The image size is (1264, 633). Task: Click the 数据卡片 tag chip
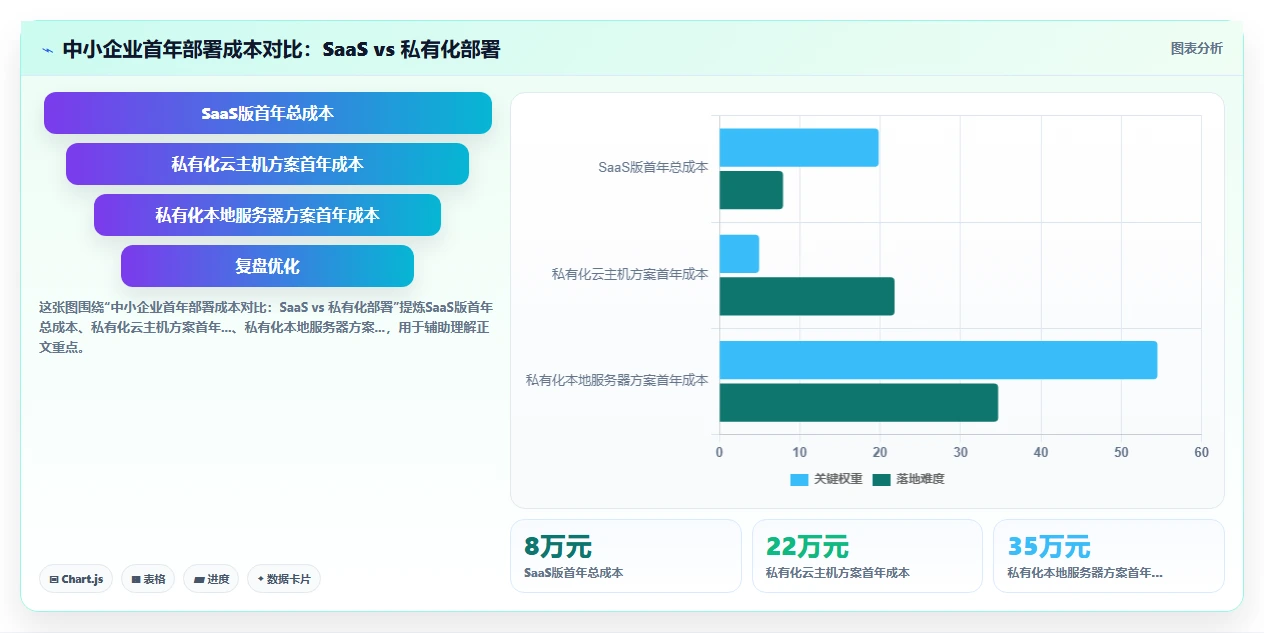[284, 579]
